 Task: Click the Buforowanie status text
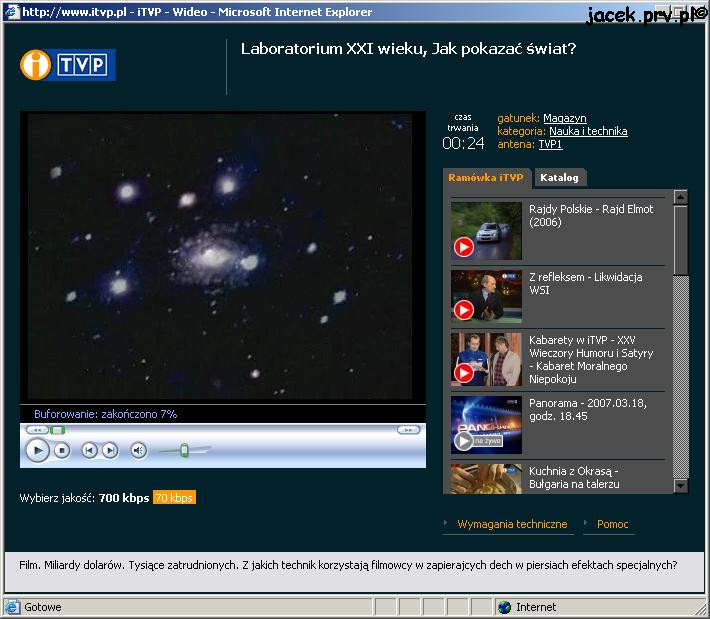(106, 414)
